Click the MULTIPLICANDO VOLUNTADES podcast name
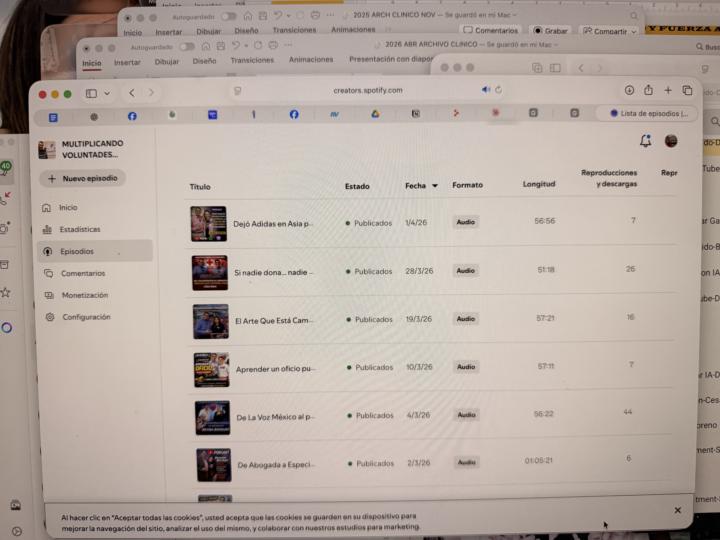 [92, 149]
